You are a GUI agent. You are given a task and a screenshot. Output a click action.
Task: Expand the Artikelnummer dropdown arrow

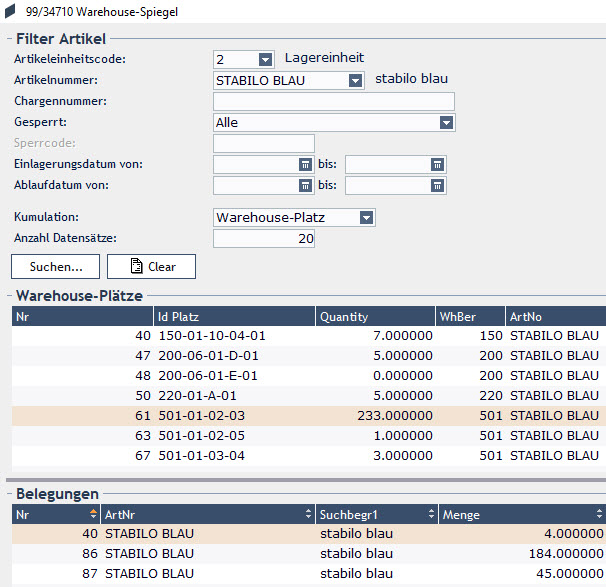point(355,81)
